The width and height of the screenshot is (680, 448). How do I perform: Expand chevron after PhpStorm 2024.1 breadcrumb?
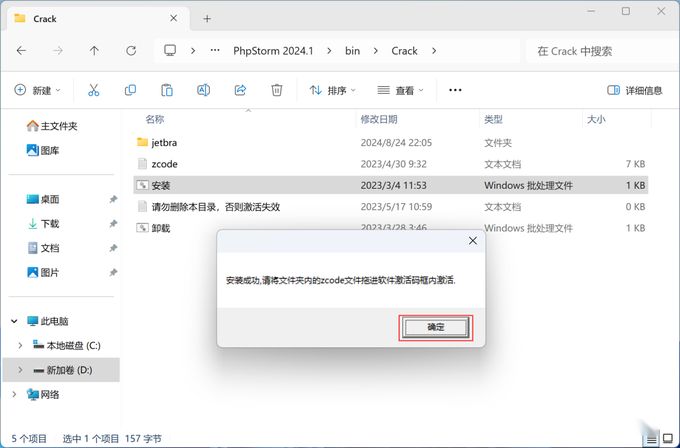coord(330,51)
